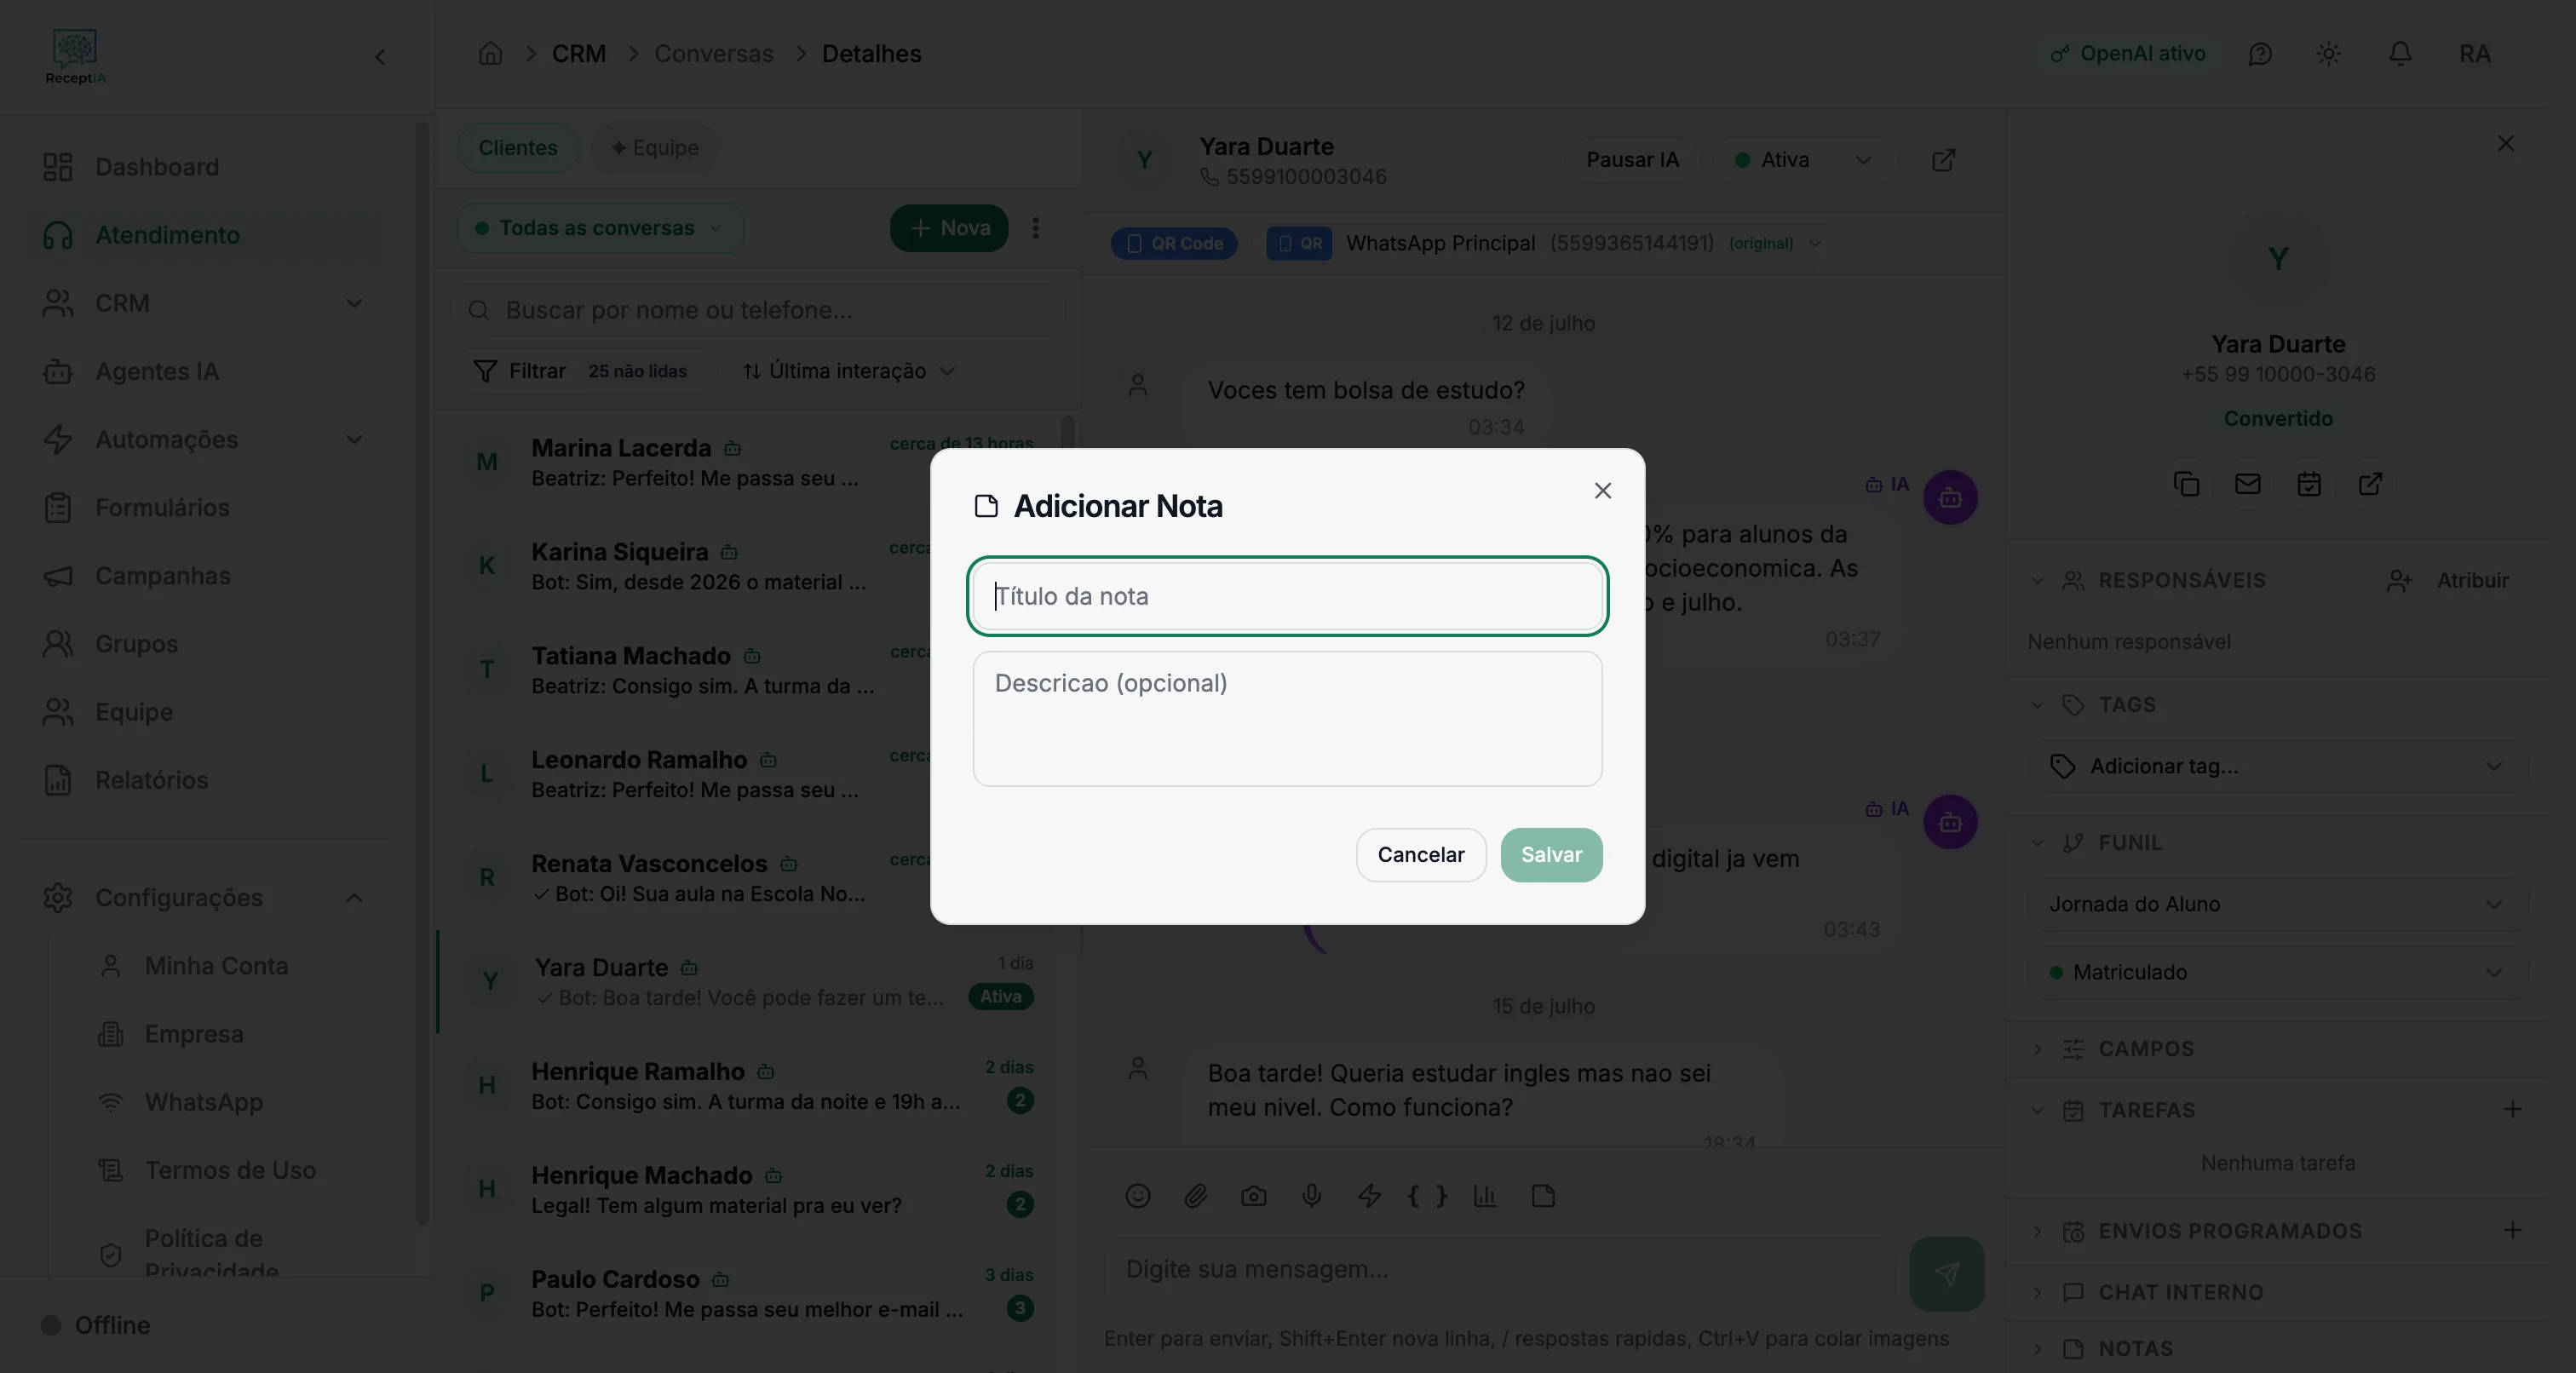Open the home breadcrumb icon

tap(490, 53)
